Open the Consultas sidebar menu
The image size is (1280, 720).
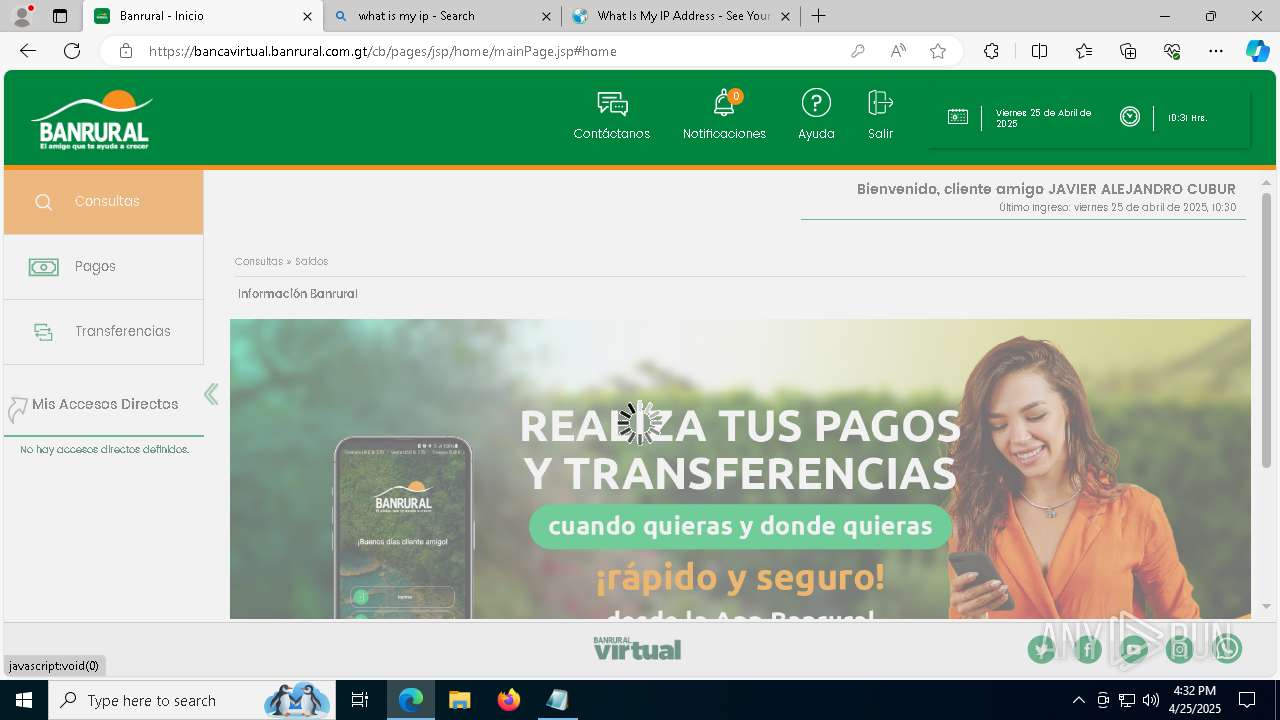[104, 201]
